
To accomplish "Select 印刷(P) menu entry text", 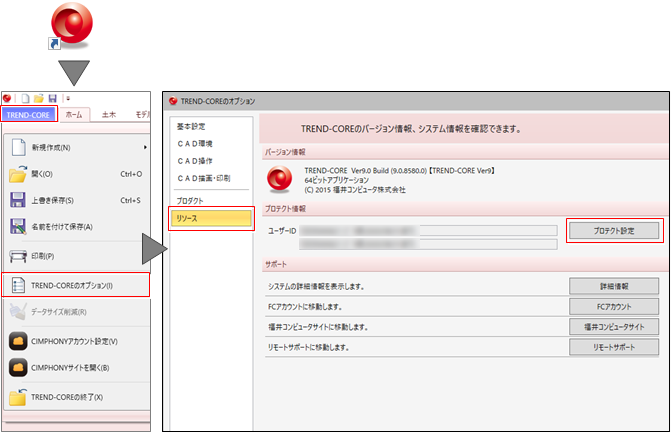I will 42,256.
